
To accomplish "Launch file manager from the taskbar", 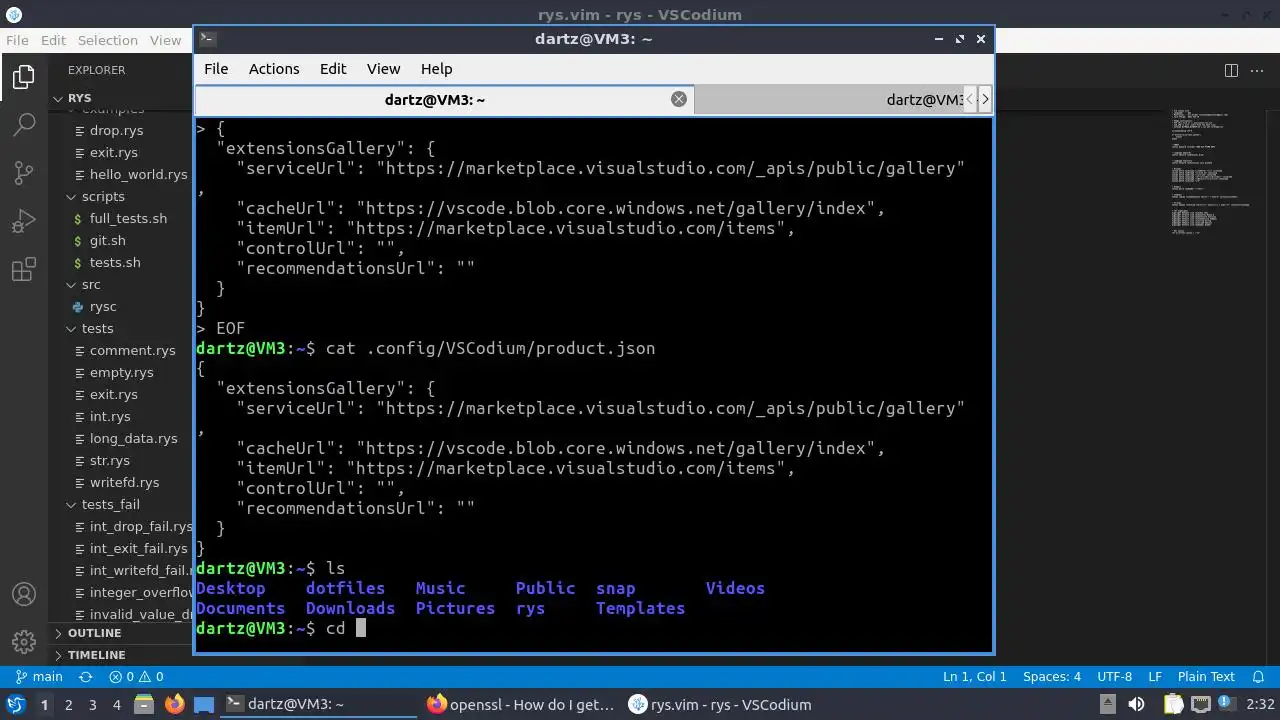I will [143, 705].
